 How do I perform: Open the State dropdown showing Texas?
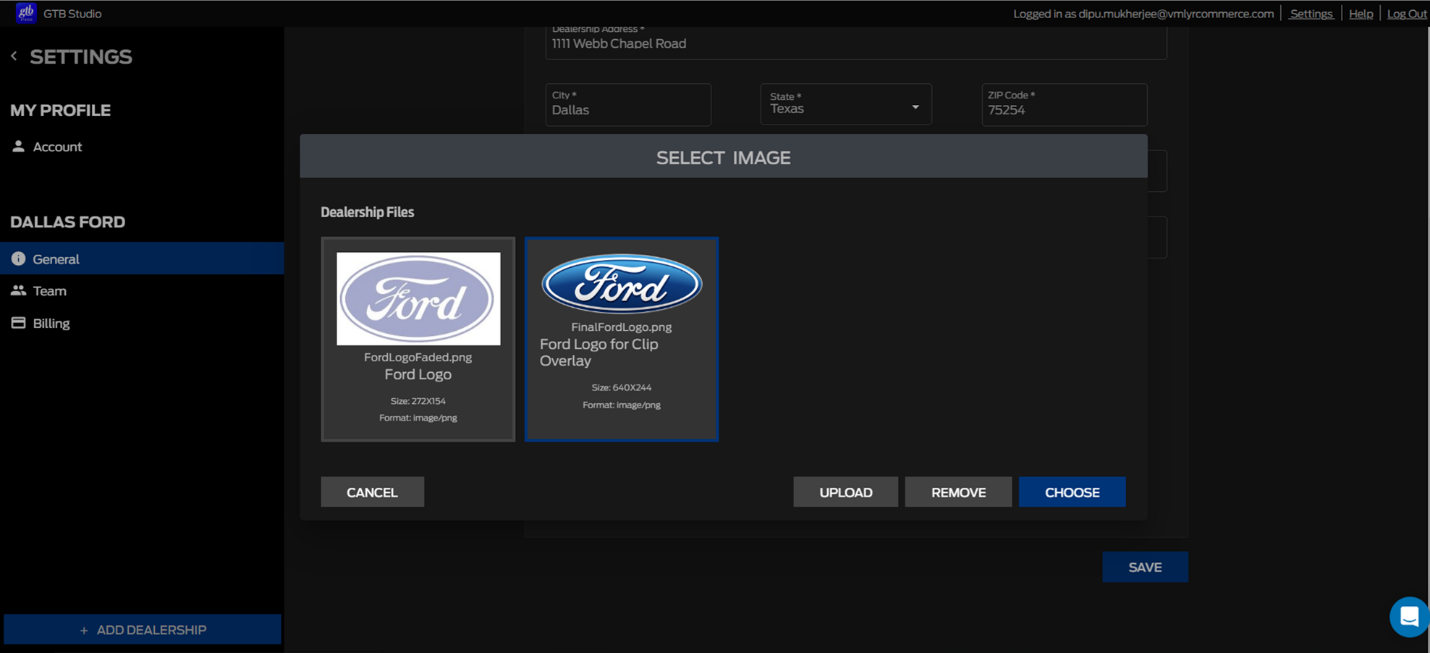tap(846, 104)
